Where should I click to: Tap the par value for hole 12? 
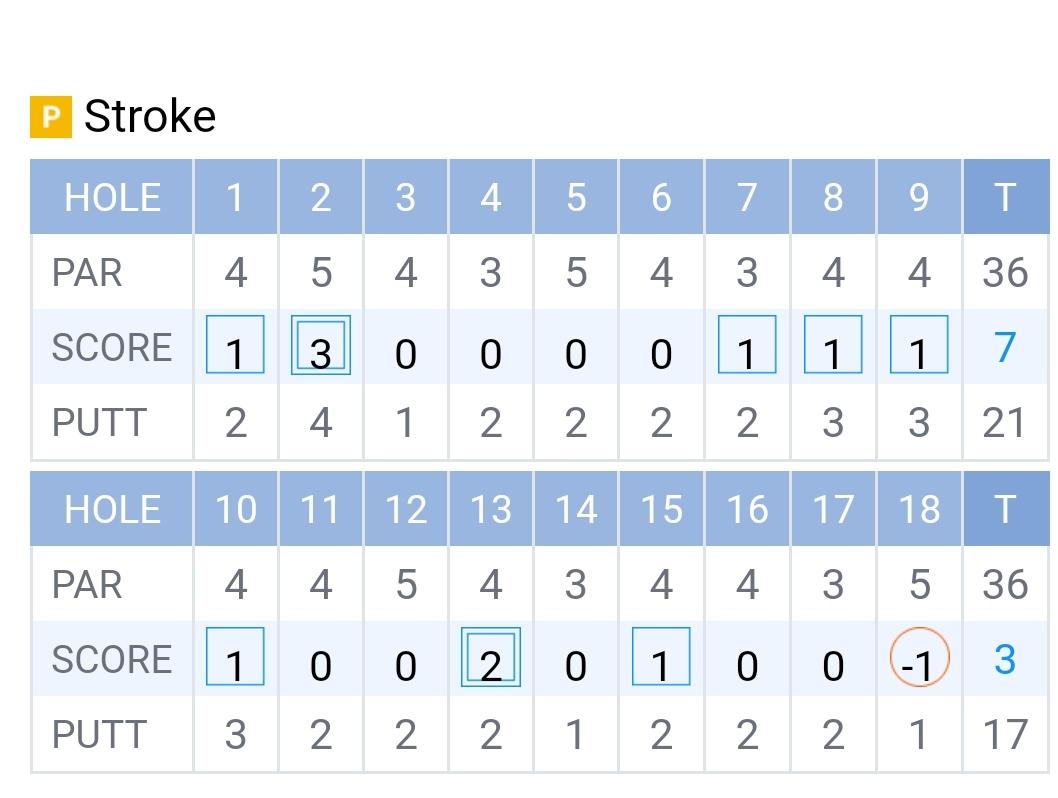coord(405,584)
